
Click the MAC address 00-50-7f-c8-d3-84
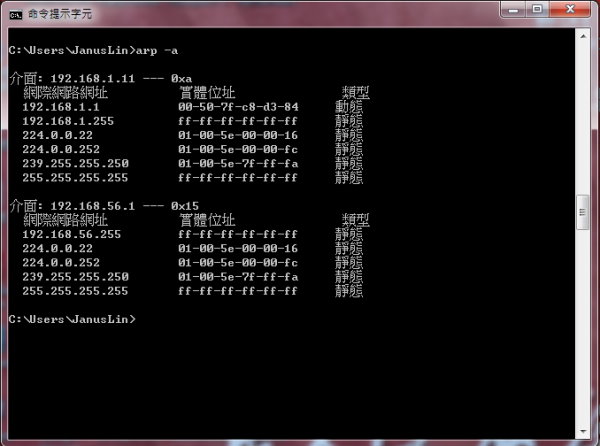[238, 106]
